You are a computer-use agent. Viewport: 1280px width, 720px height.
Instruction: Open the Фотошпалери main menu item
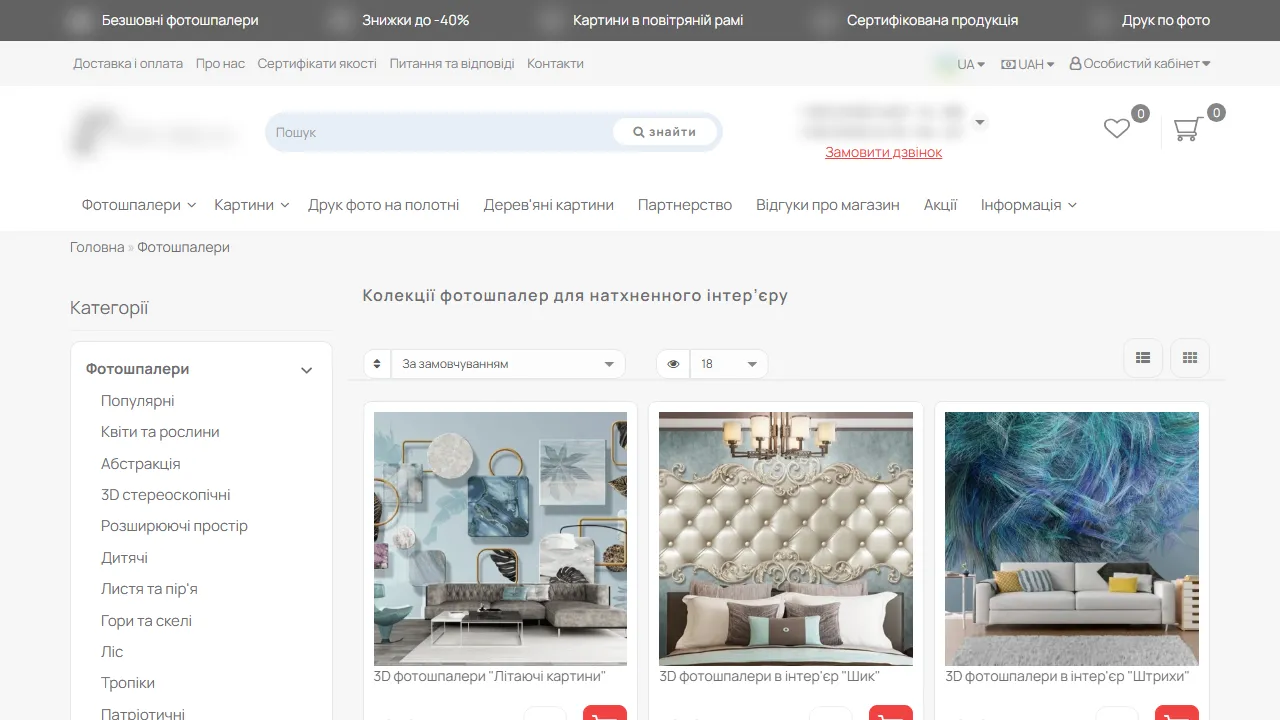pos(139,205)
